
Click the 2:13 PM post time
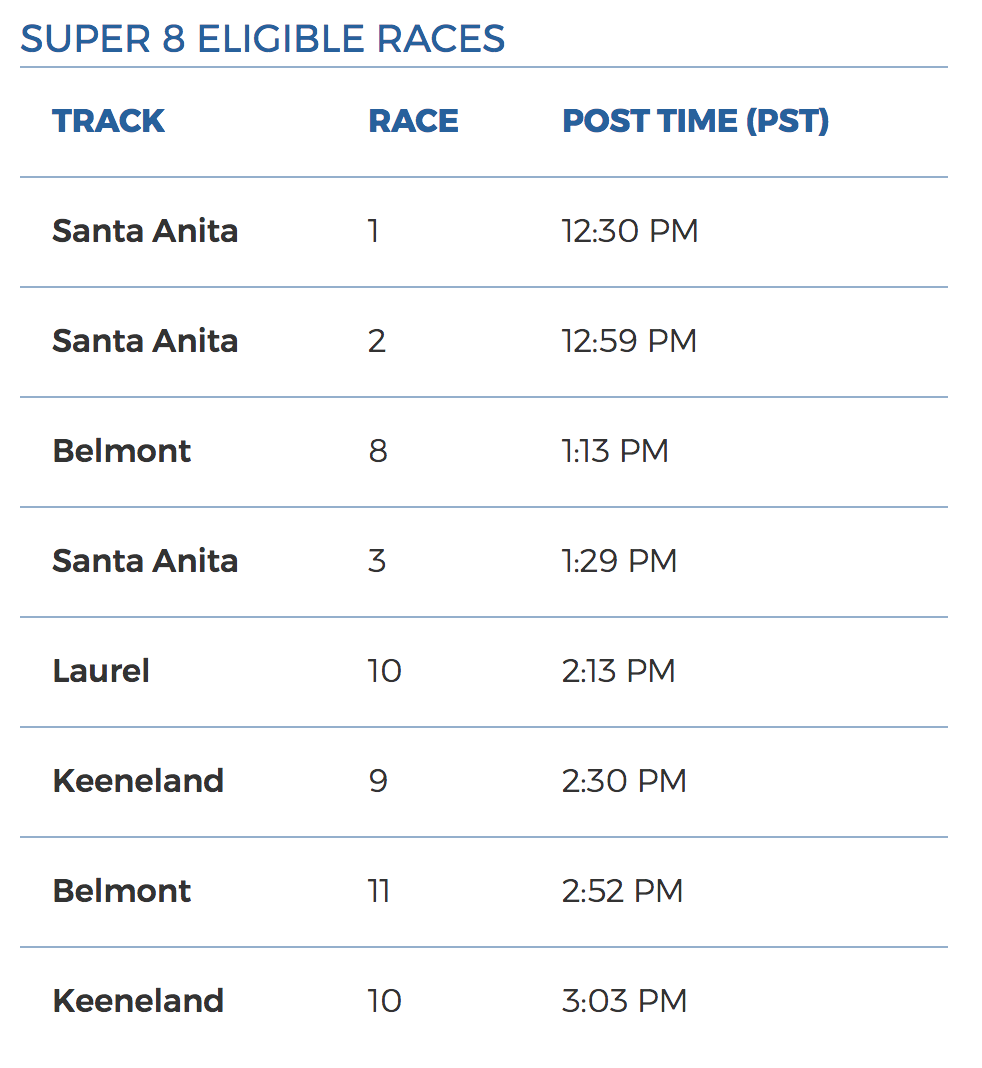tap(618, 671)
